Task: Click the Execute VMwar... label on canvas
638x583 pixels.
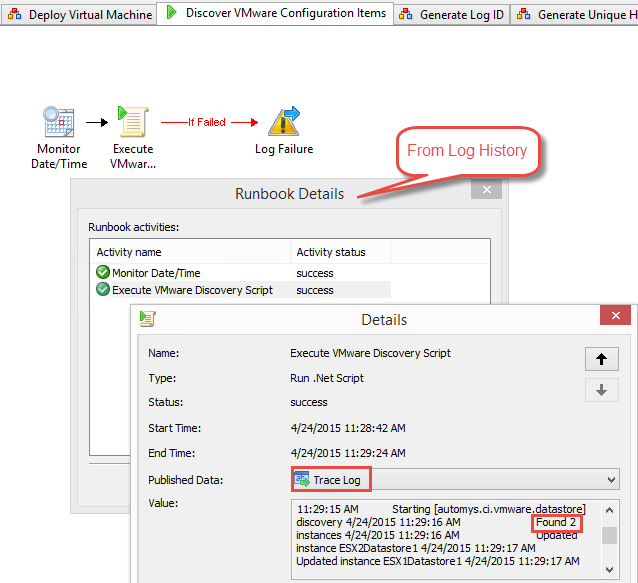Action: click(x=133, y=156)
